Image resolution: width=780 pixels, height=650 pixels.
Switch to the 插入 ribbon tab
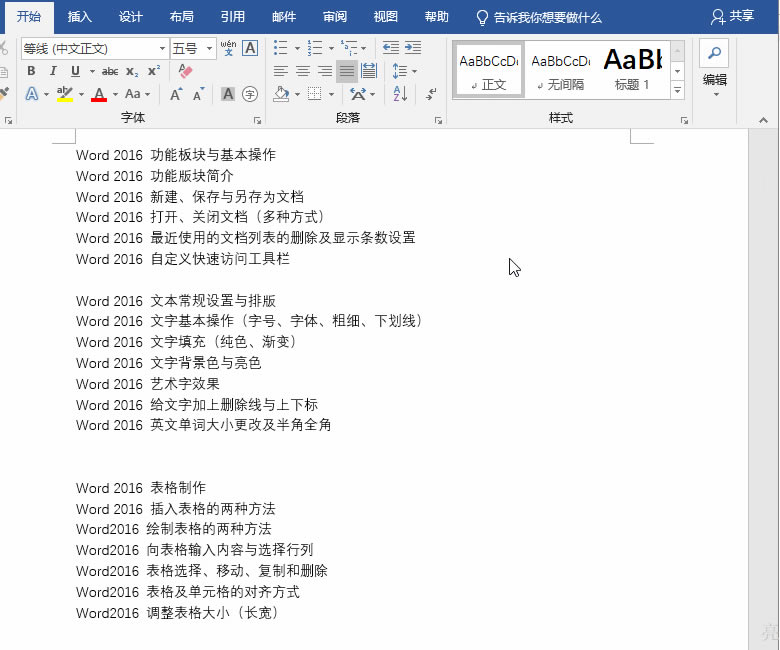(x=80, y=17)
